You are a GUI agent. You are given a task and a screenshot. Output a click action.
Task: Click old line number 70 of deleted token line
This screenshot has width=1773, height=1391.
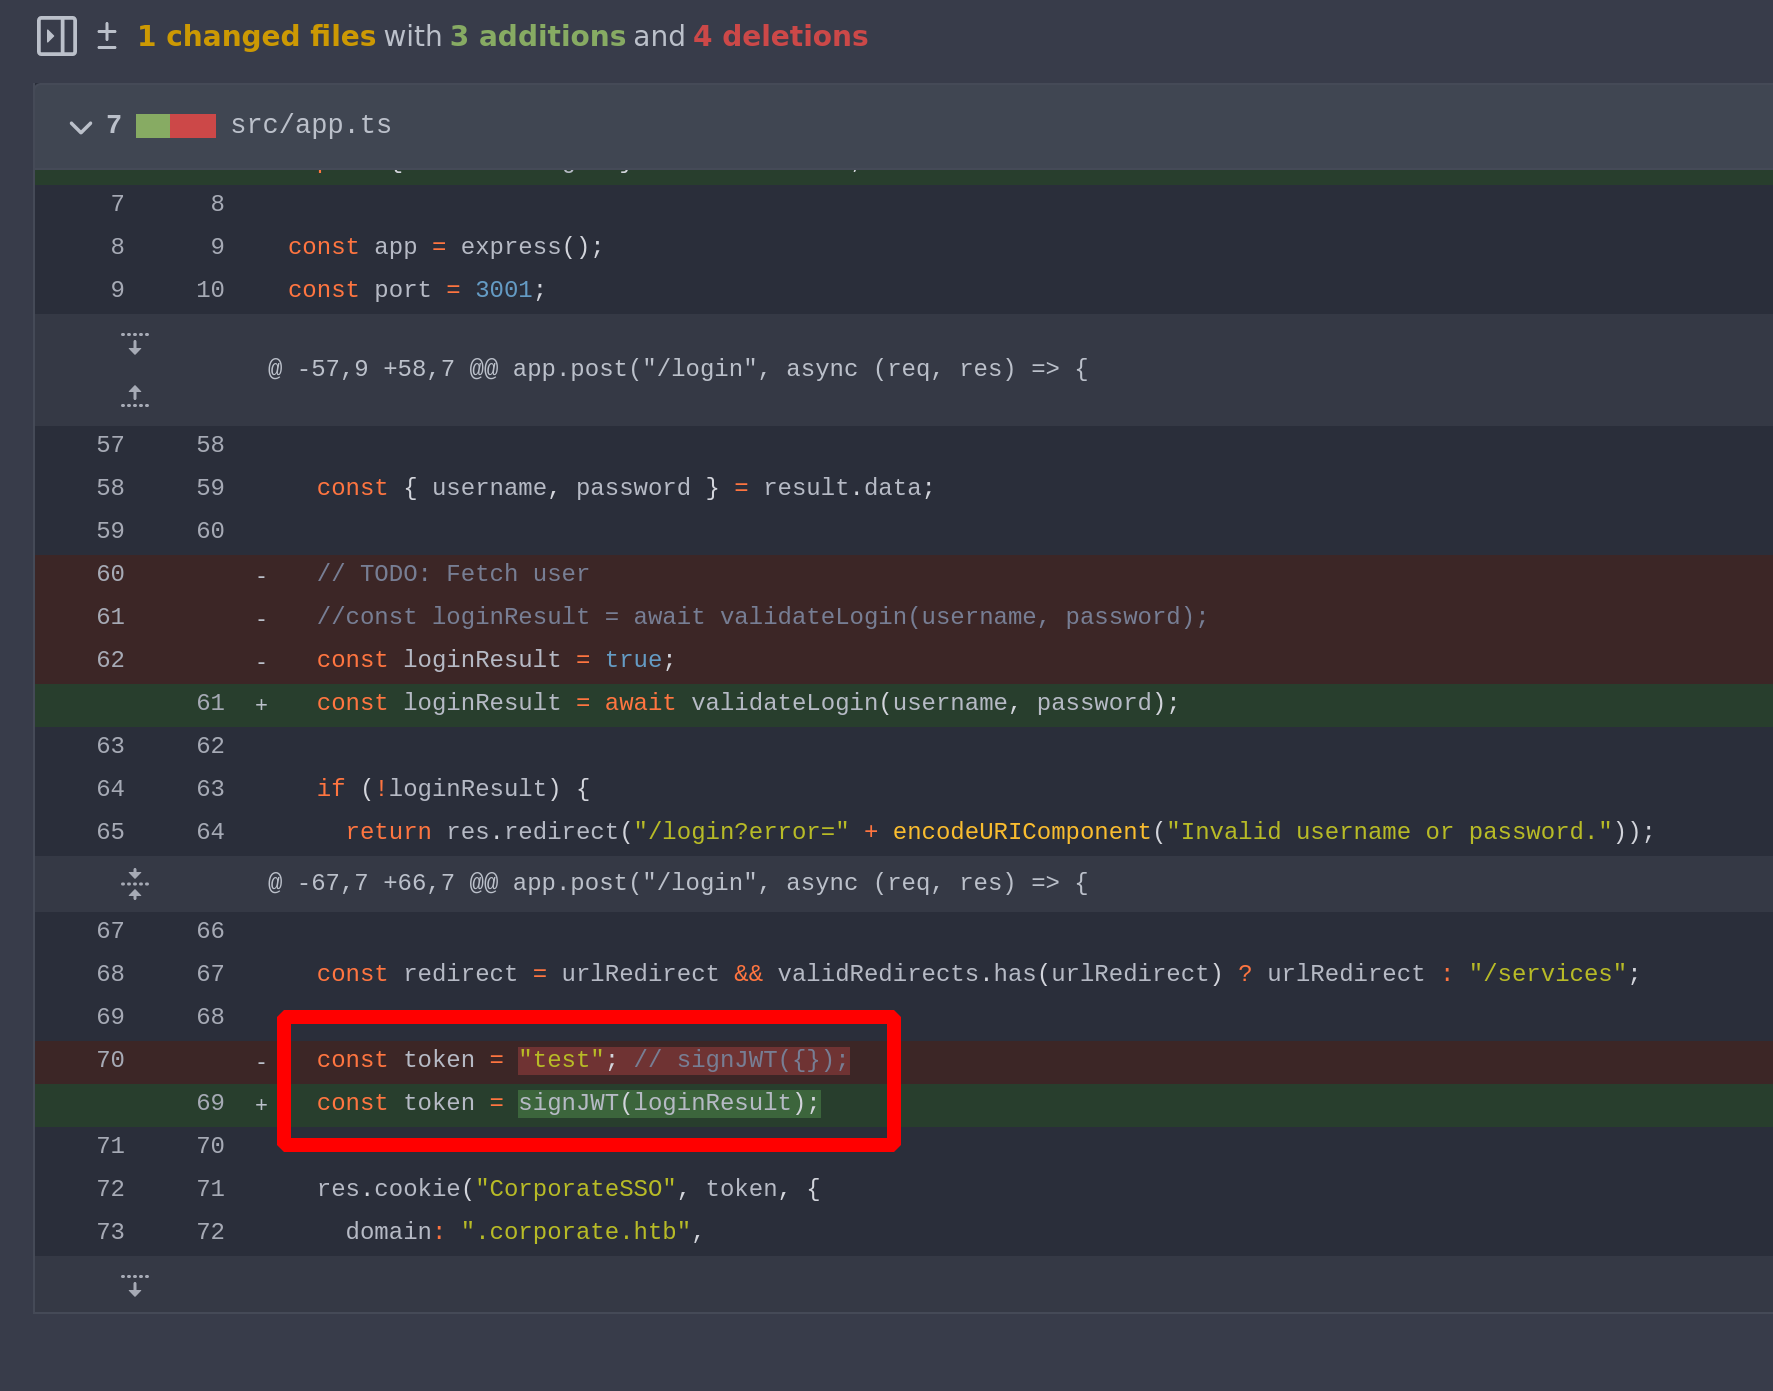[x=110, y=1060]
